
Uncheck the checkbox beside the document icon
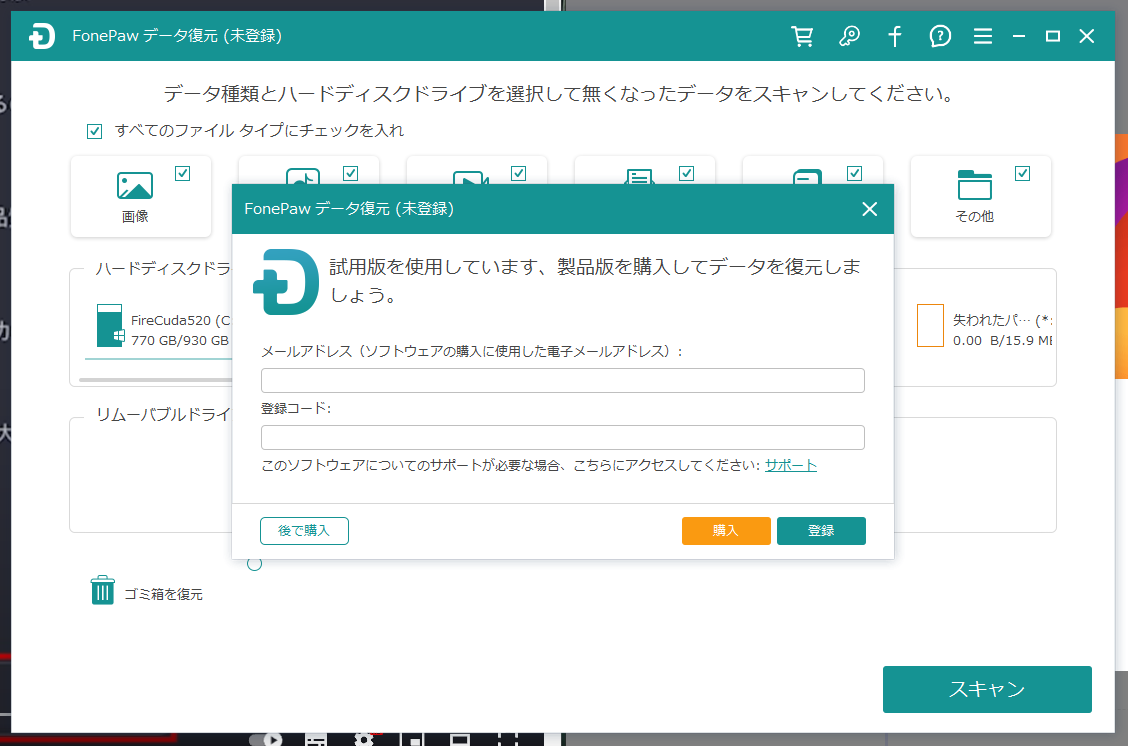pyautogui.click(x=686, y=173)
